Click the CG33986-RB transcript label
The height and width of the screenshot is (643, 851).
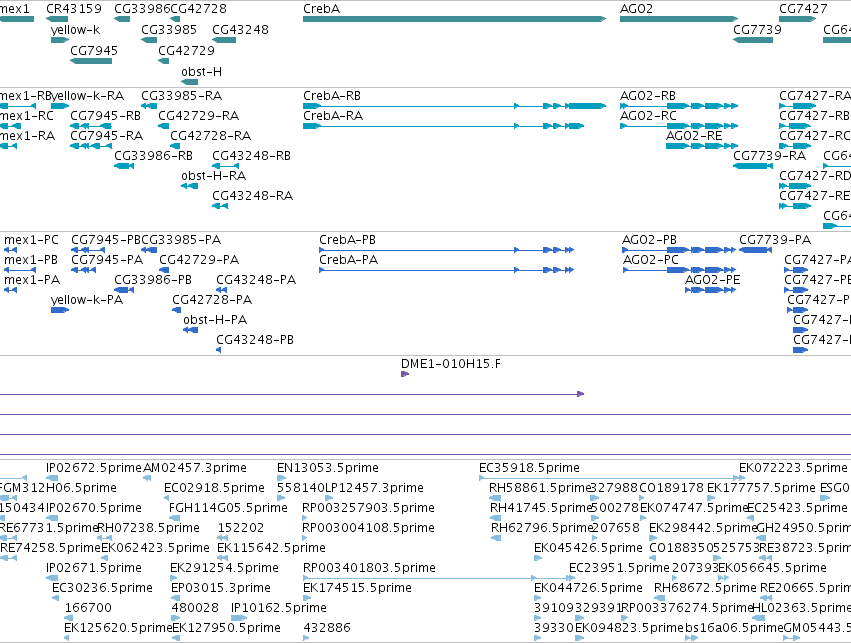point(153,156)
